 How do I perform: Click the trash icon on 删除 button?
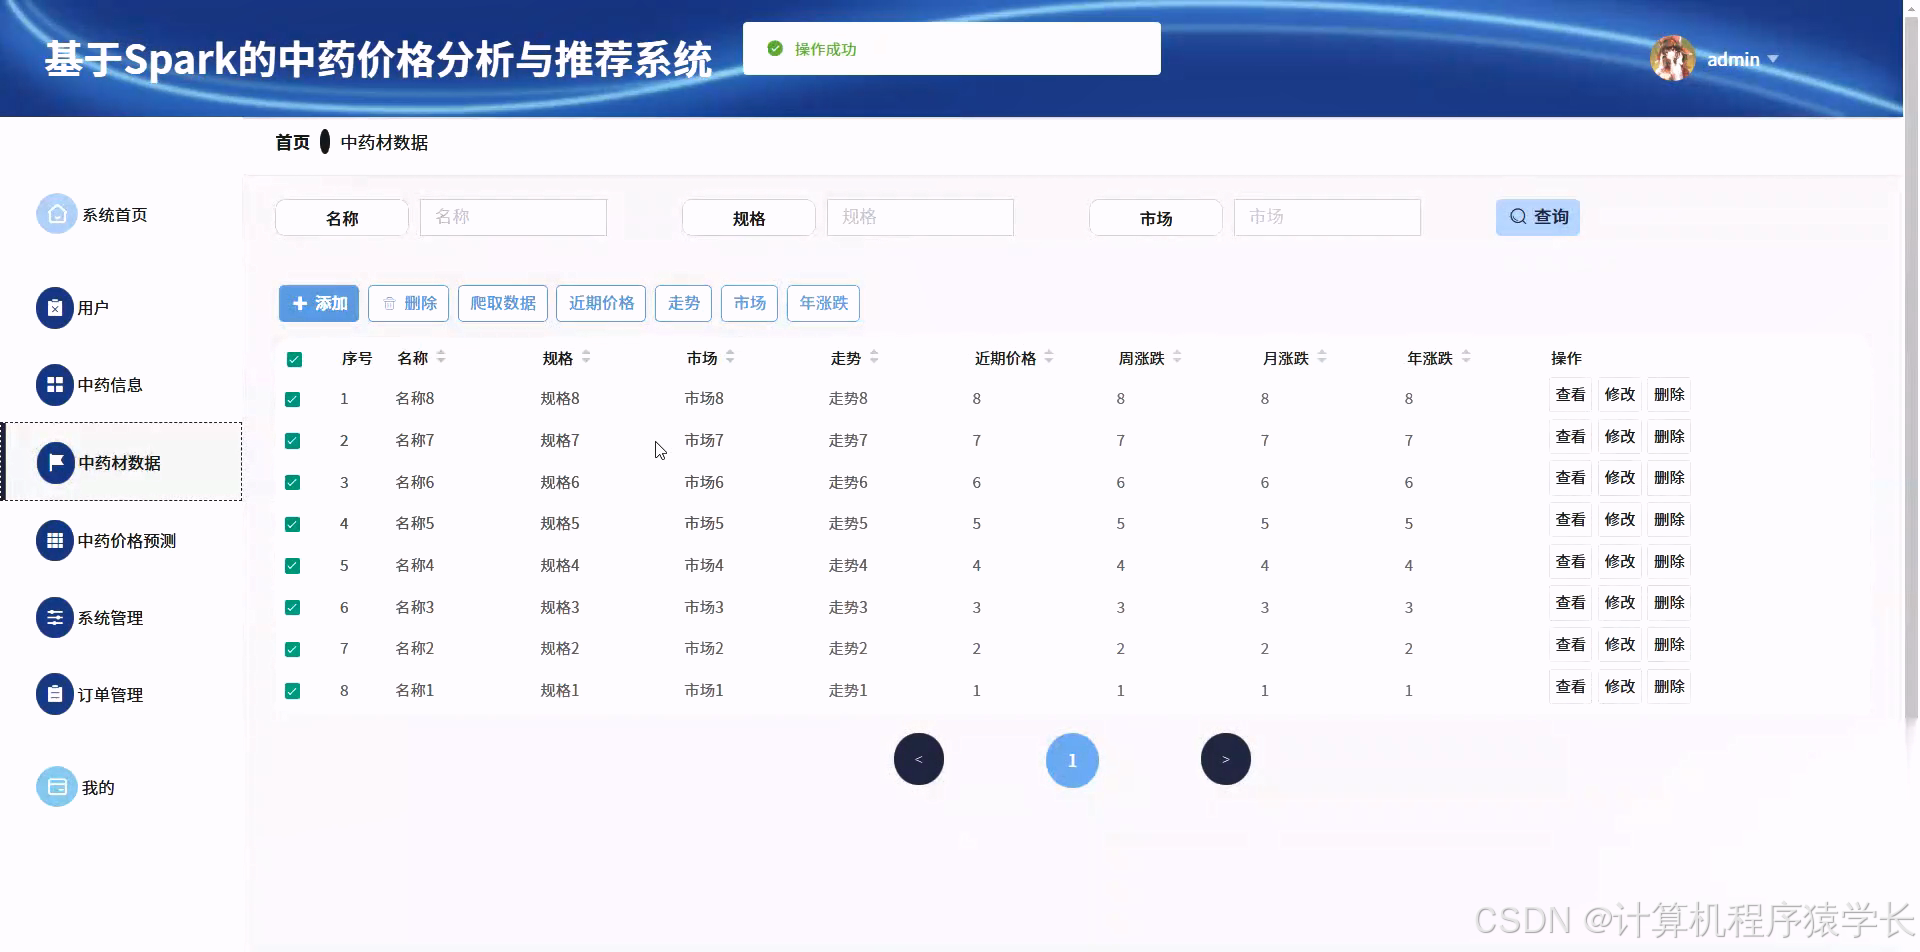coord(389,303)
